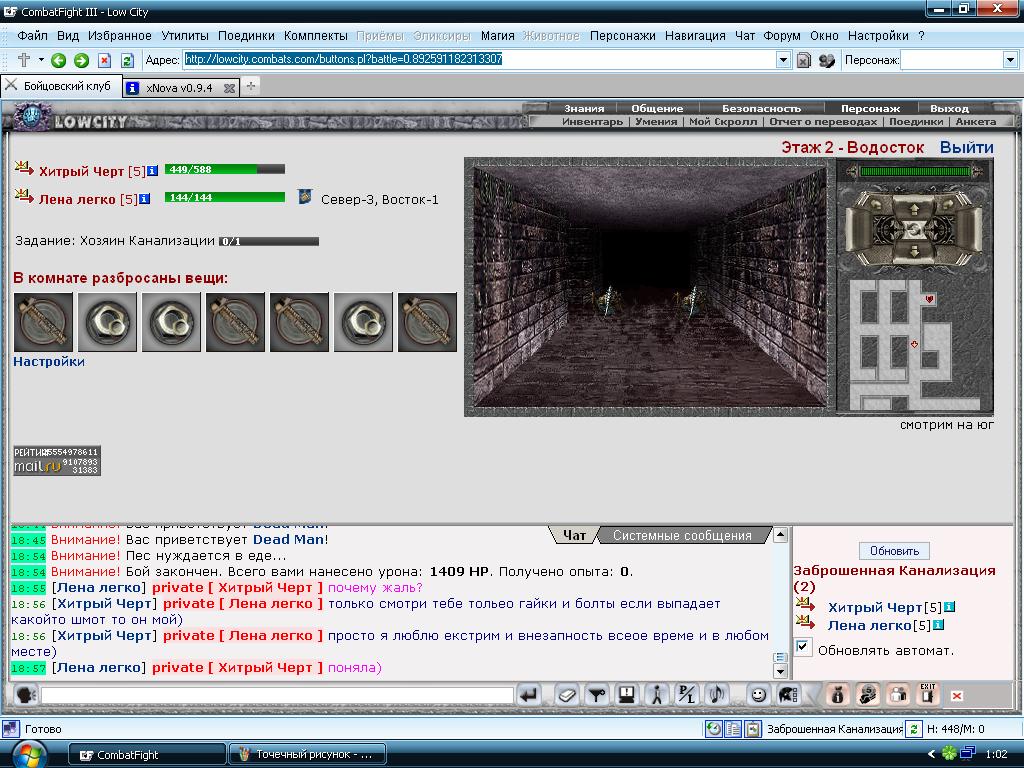Click the Выйти link near the dungeon title
The height and width of the screenshot is (768, 1024).
pos(967,148)
